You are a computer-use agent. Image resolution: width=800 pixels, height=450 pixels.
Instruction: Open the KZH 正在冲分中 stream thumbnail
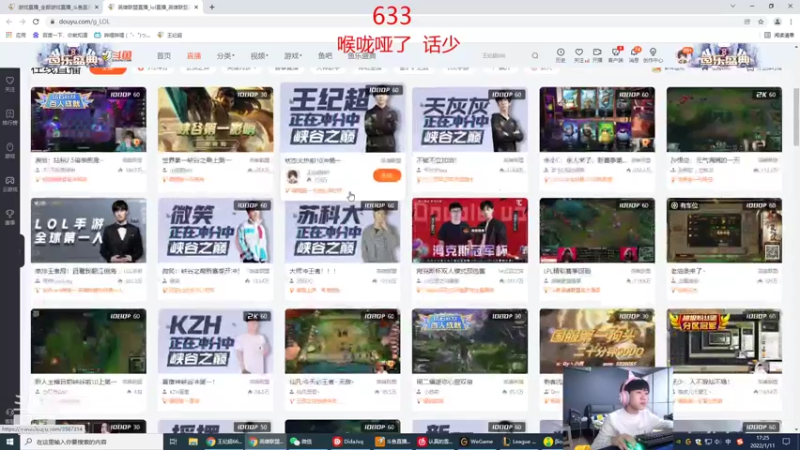point(215,341)
